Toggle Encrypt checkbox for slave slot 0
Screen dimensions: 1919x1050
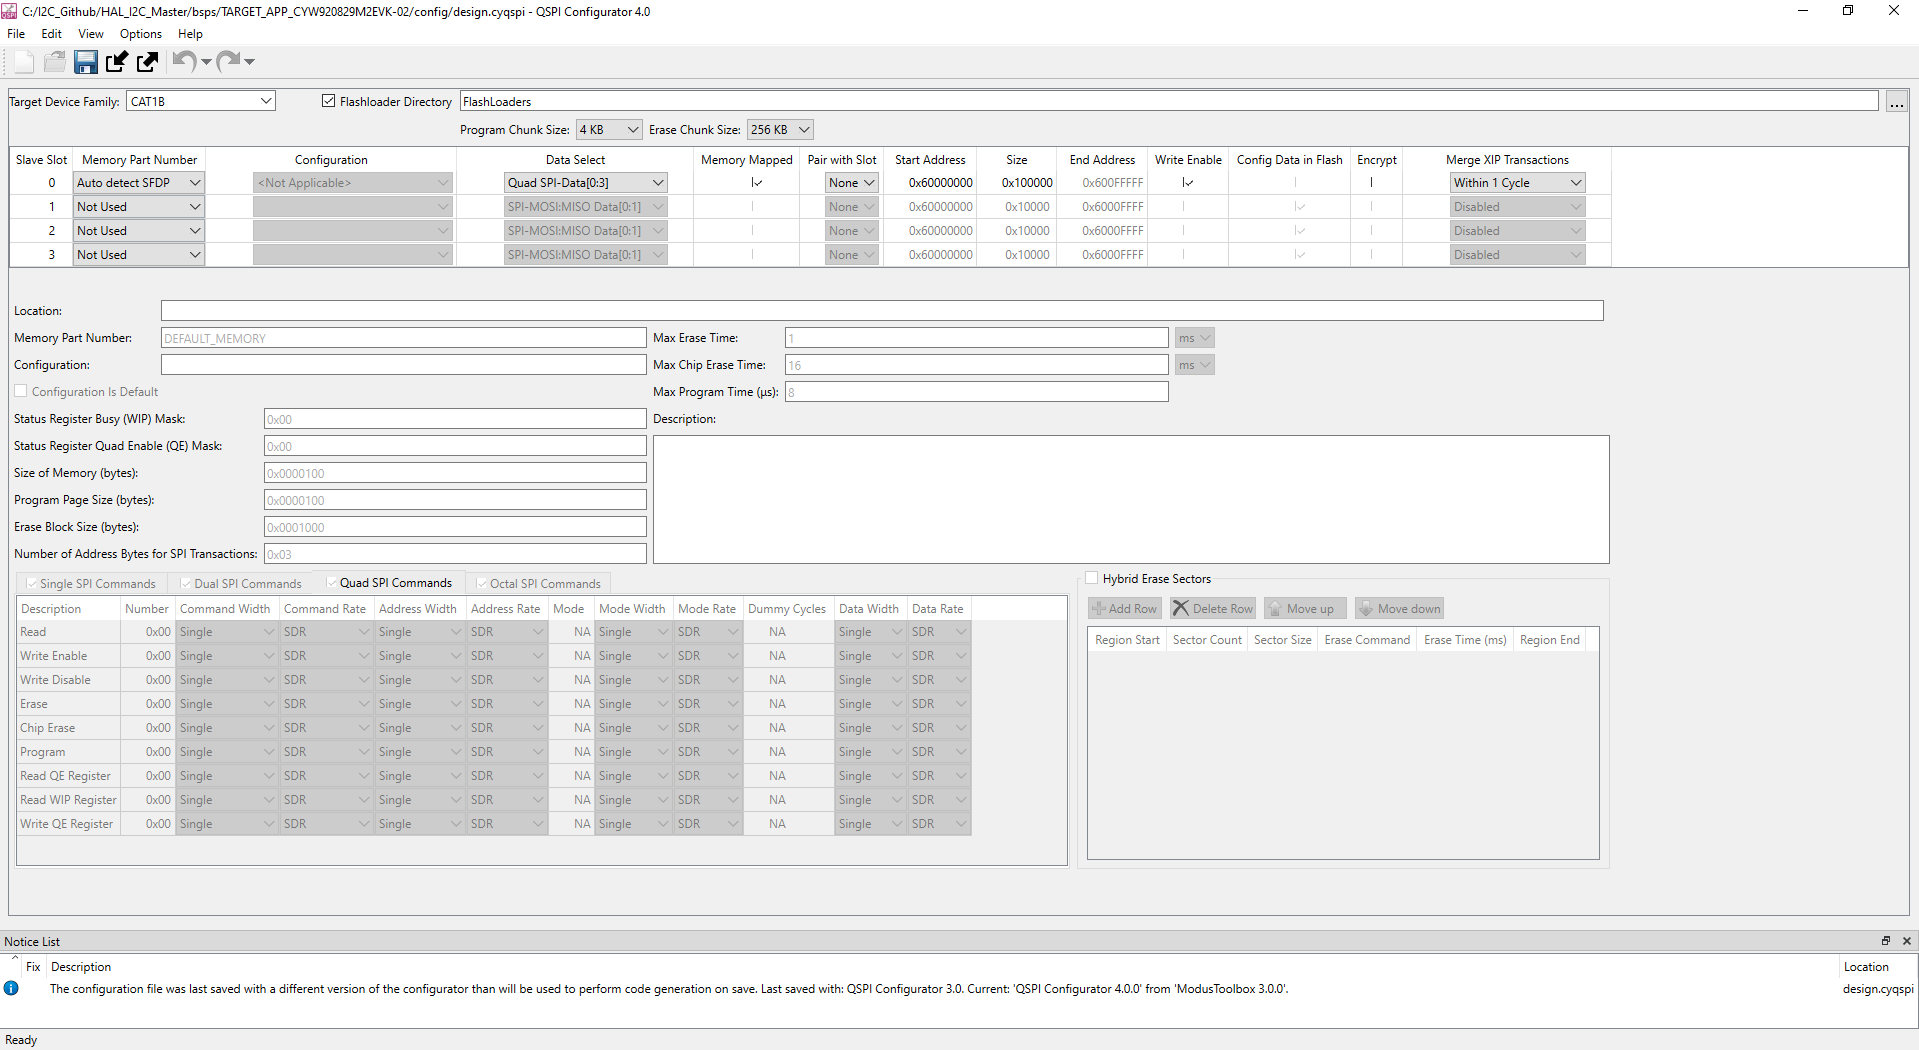coord(1371,183)
